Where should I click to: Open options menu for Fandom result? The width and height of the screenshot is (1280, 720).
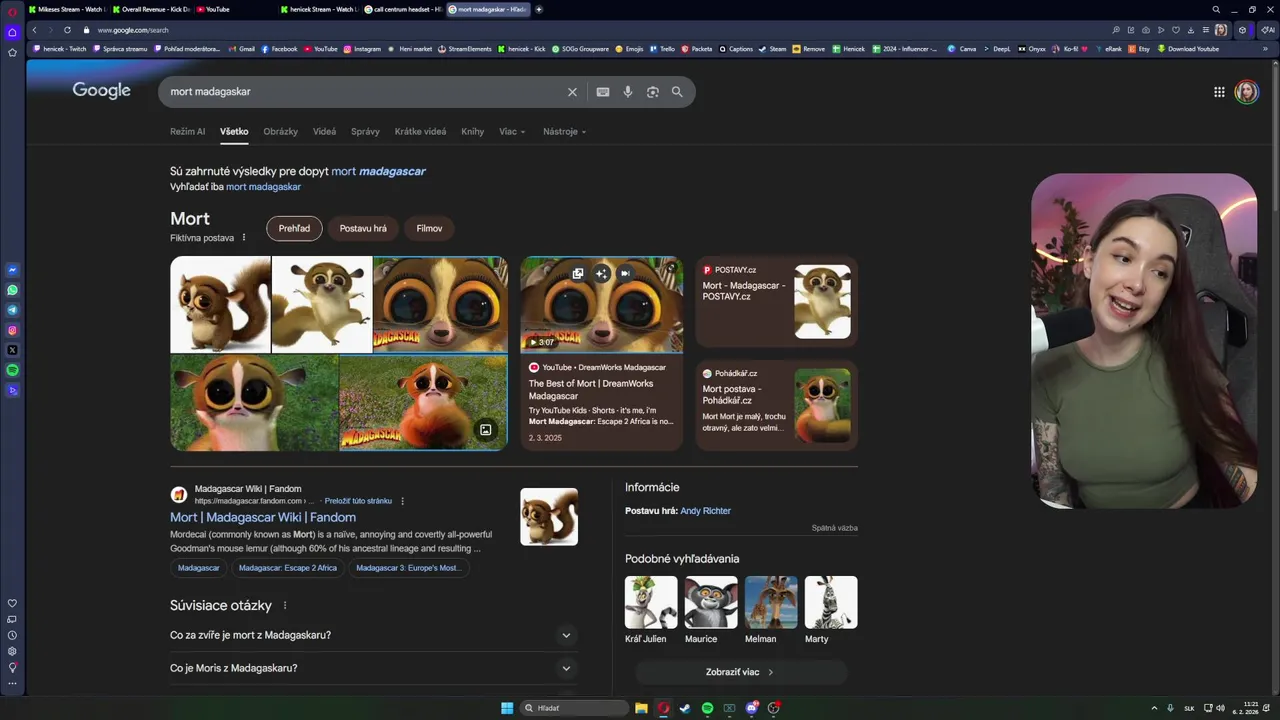pos(403,501)
